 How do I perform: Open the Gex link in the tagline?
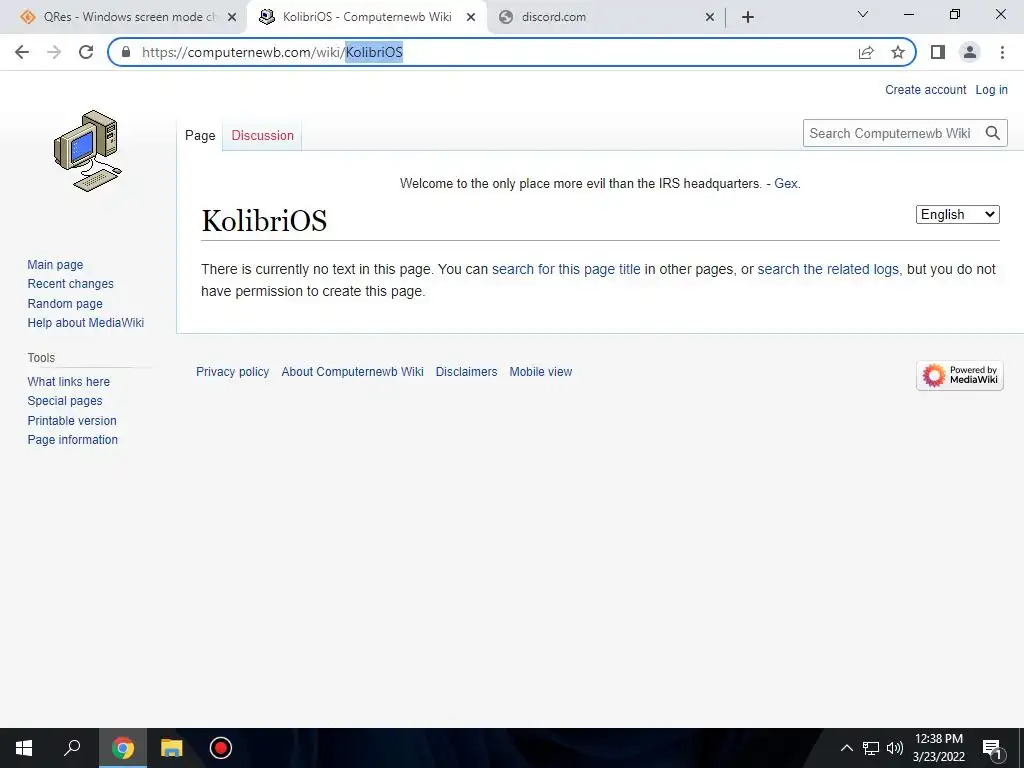click(786, 184)
